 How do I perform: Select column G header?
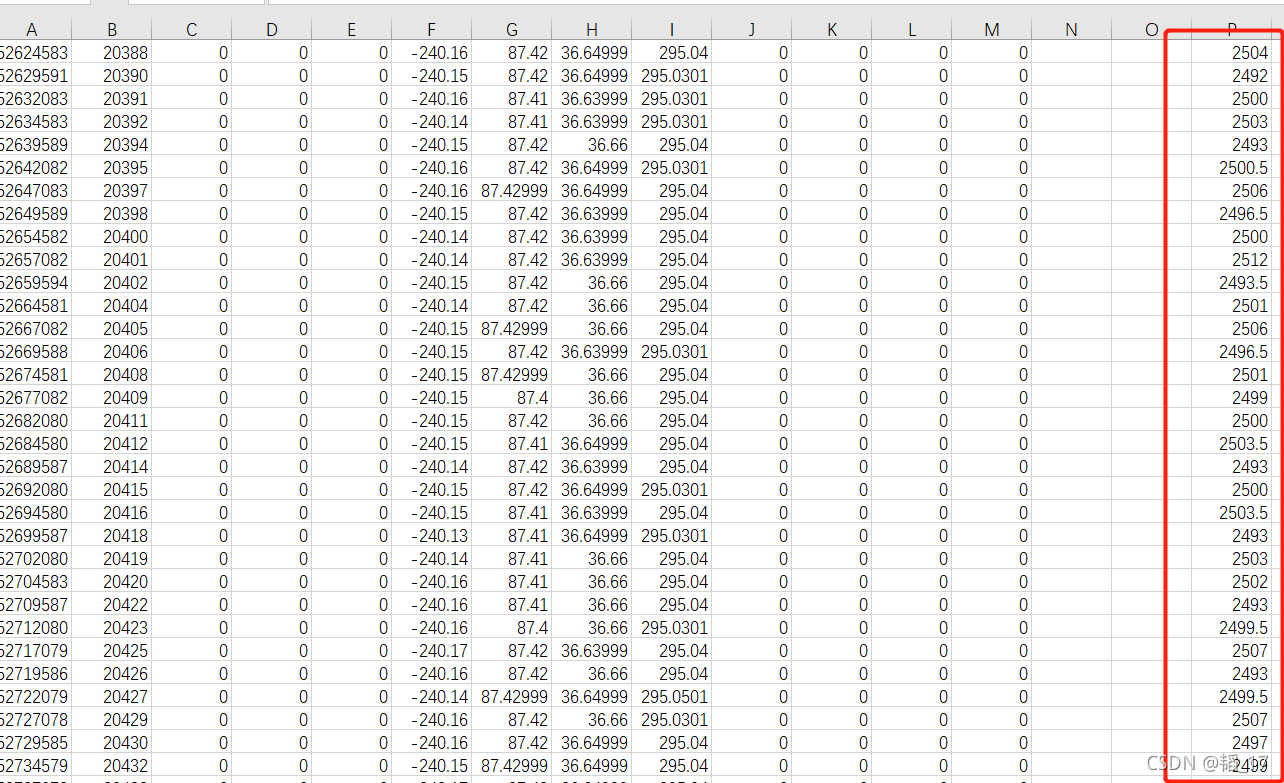[x=511, y=30]
